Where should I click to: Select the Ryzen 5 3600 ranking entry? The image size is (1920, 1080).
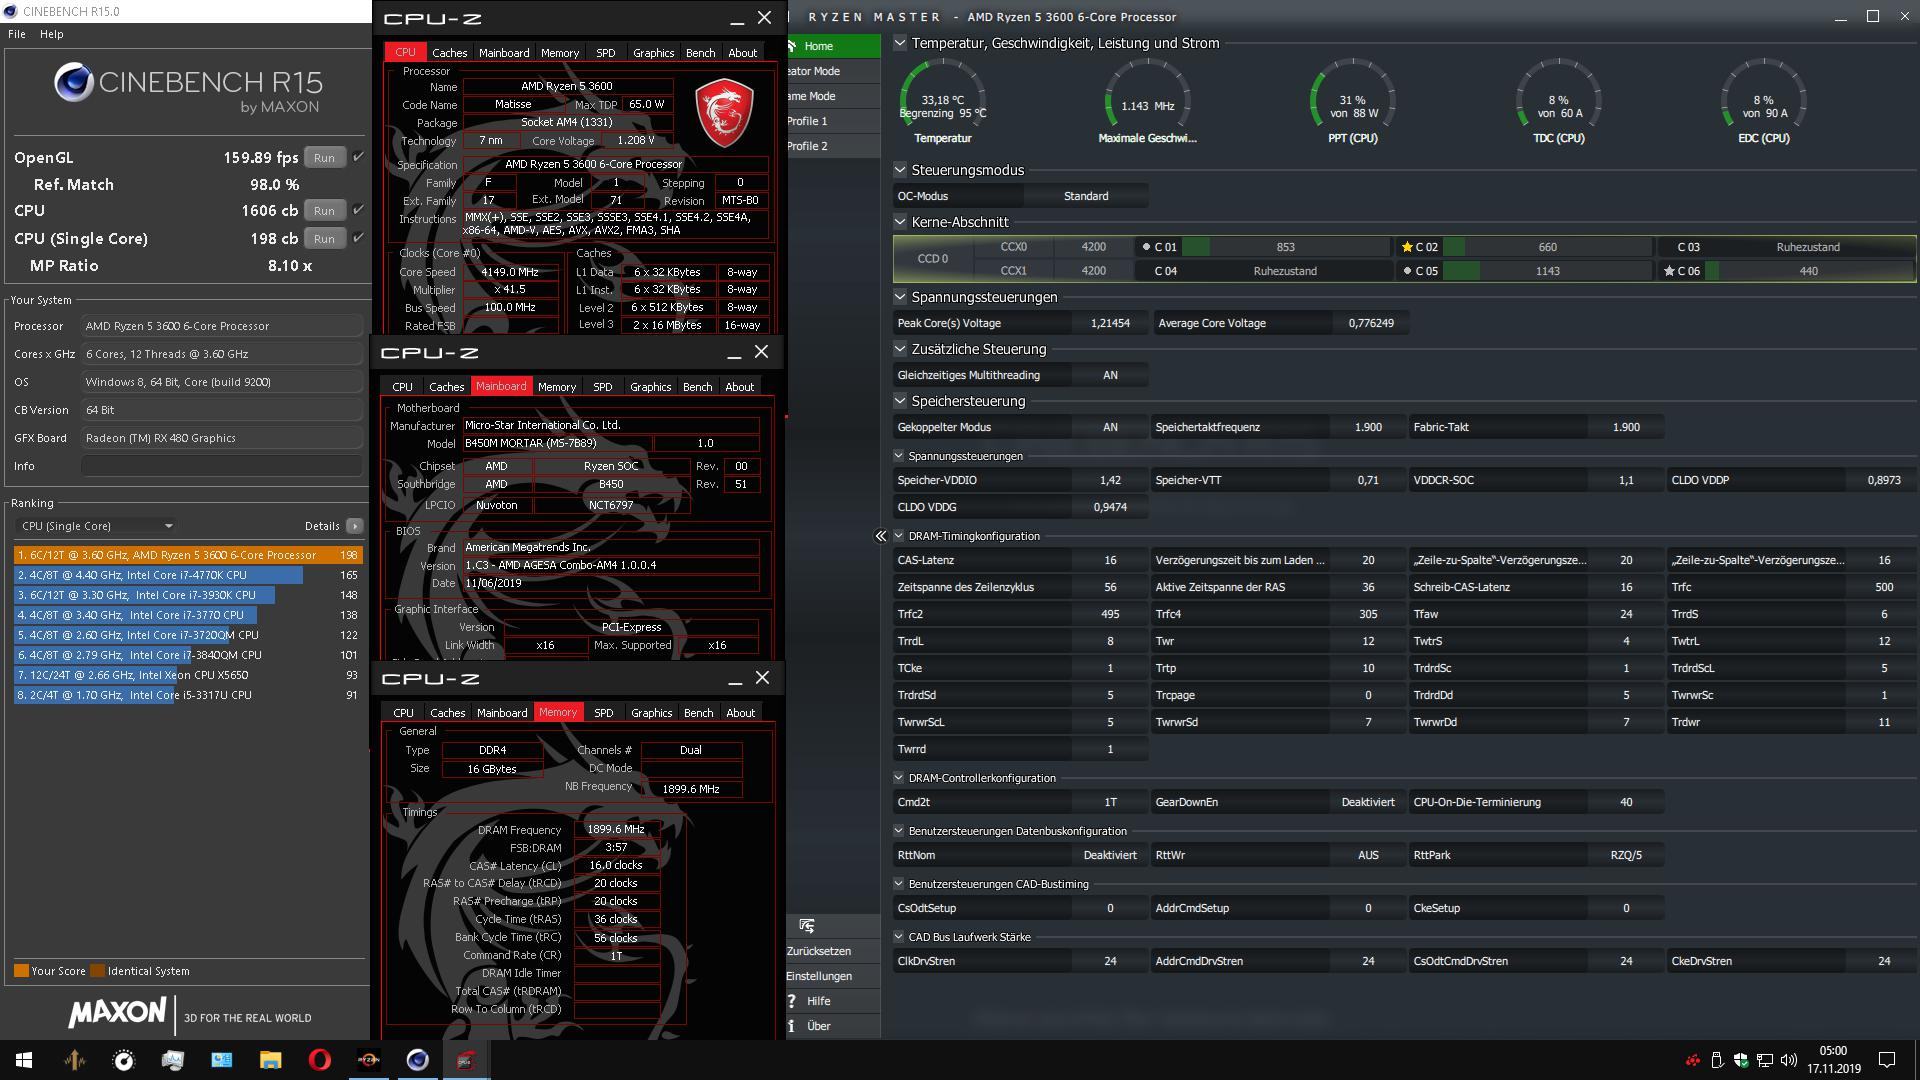click(188, 555)
